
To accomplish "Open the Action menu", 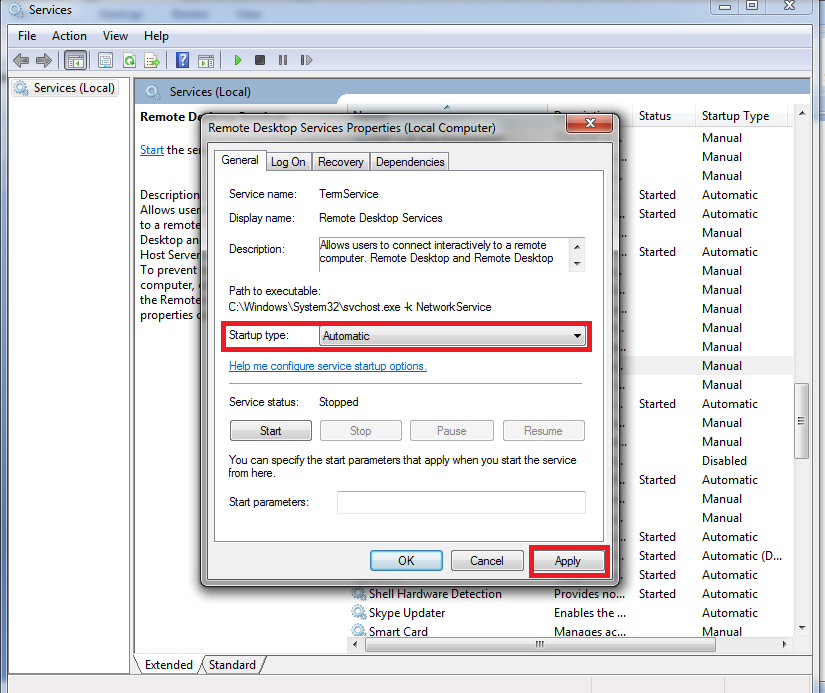I will point(69,36).
